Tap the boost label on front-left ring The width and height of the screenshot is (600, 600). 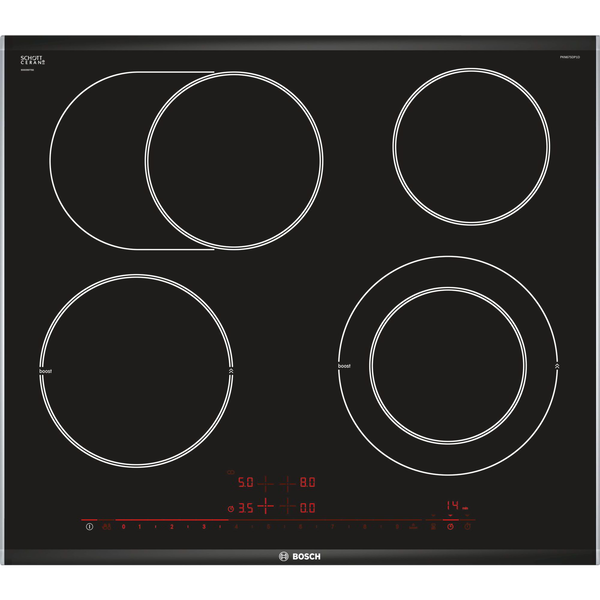point(46,371)
